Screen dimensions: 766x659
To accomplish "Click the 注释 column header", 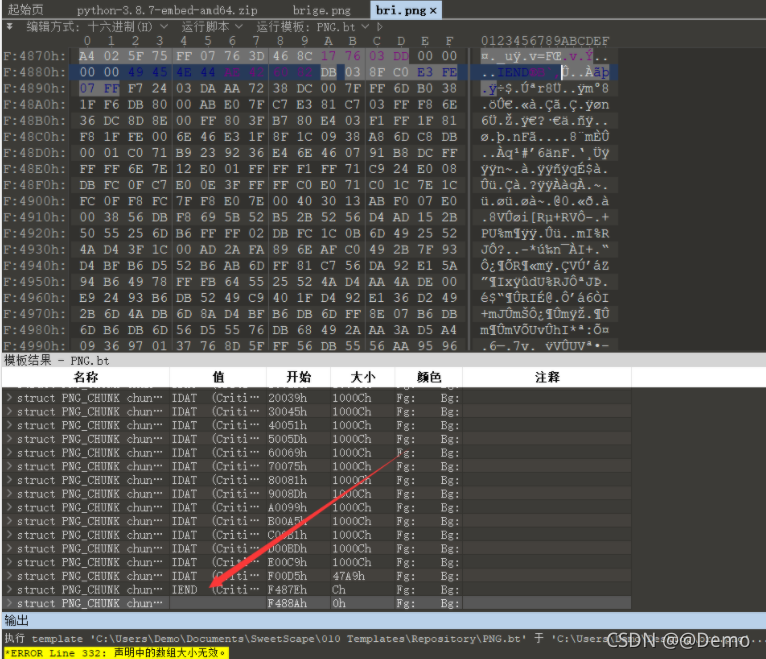I will pyautogui.click(x=547, y=377).
